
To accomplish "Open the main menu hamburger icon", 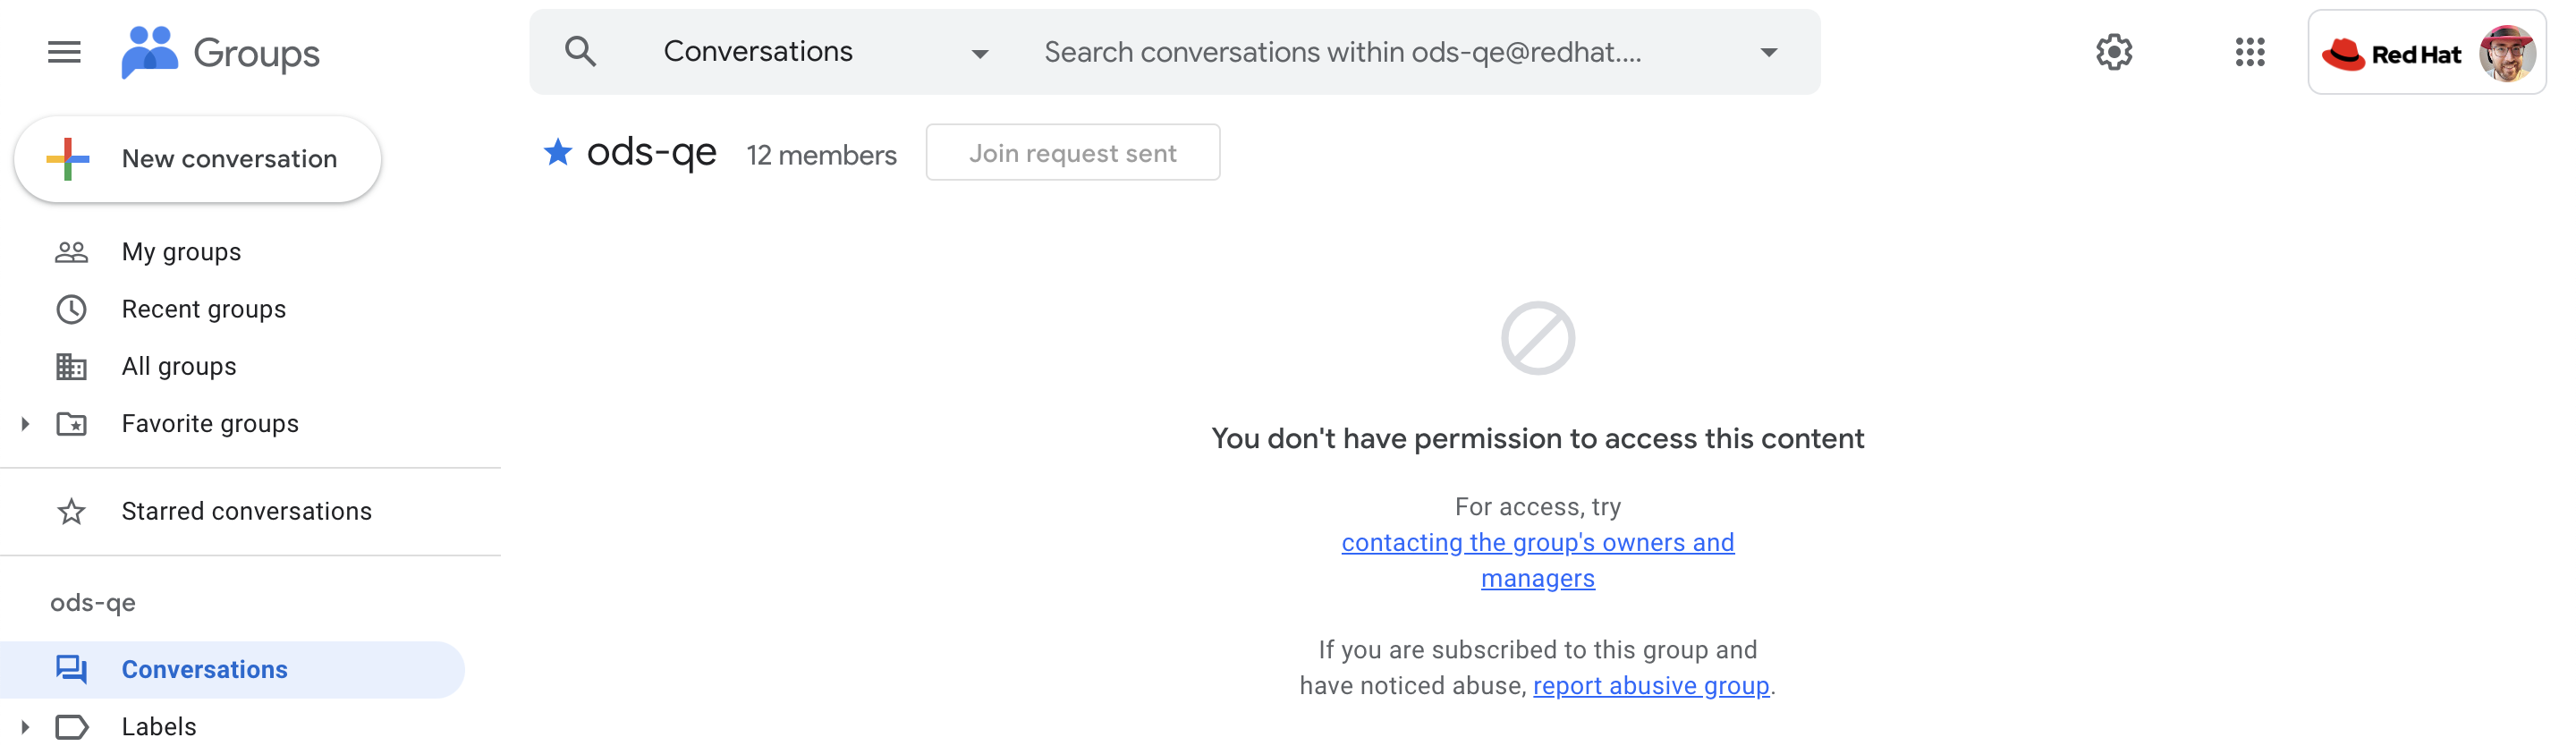I will 64,52.
